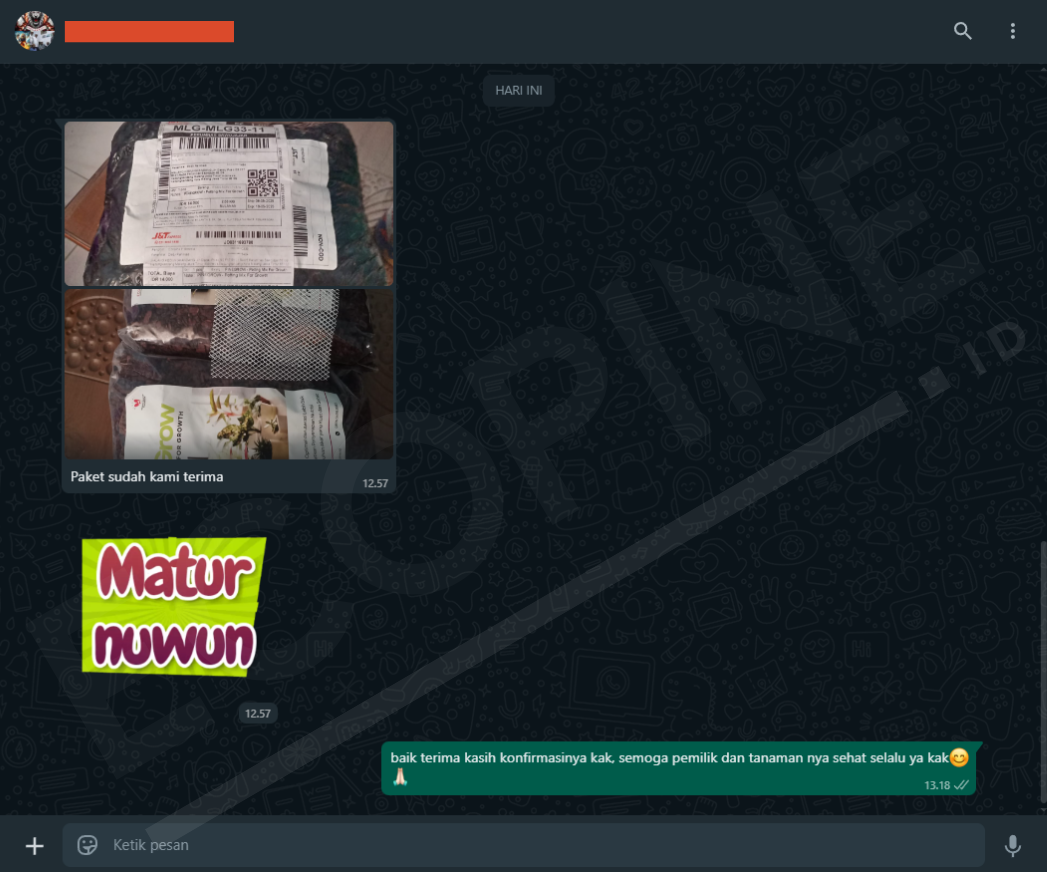Open contact info from the redacted name
The width and height of the screenshot is (1047, 872).
click(149, 32)
